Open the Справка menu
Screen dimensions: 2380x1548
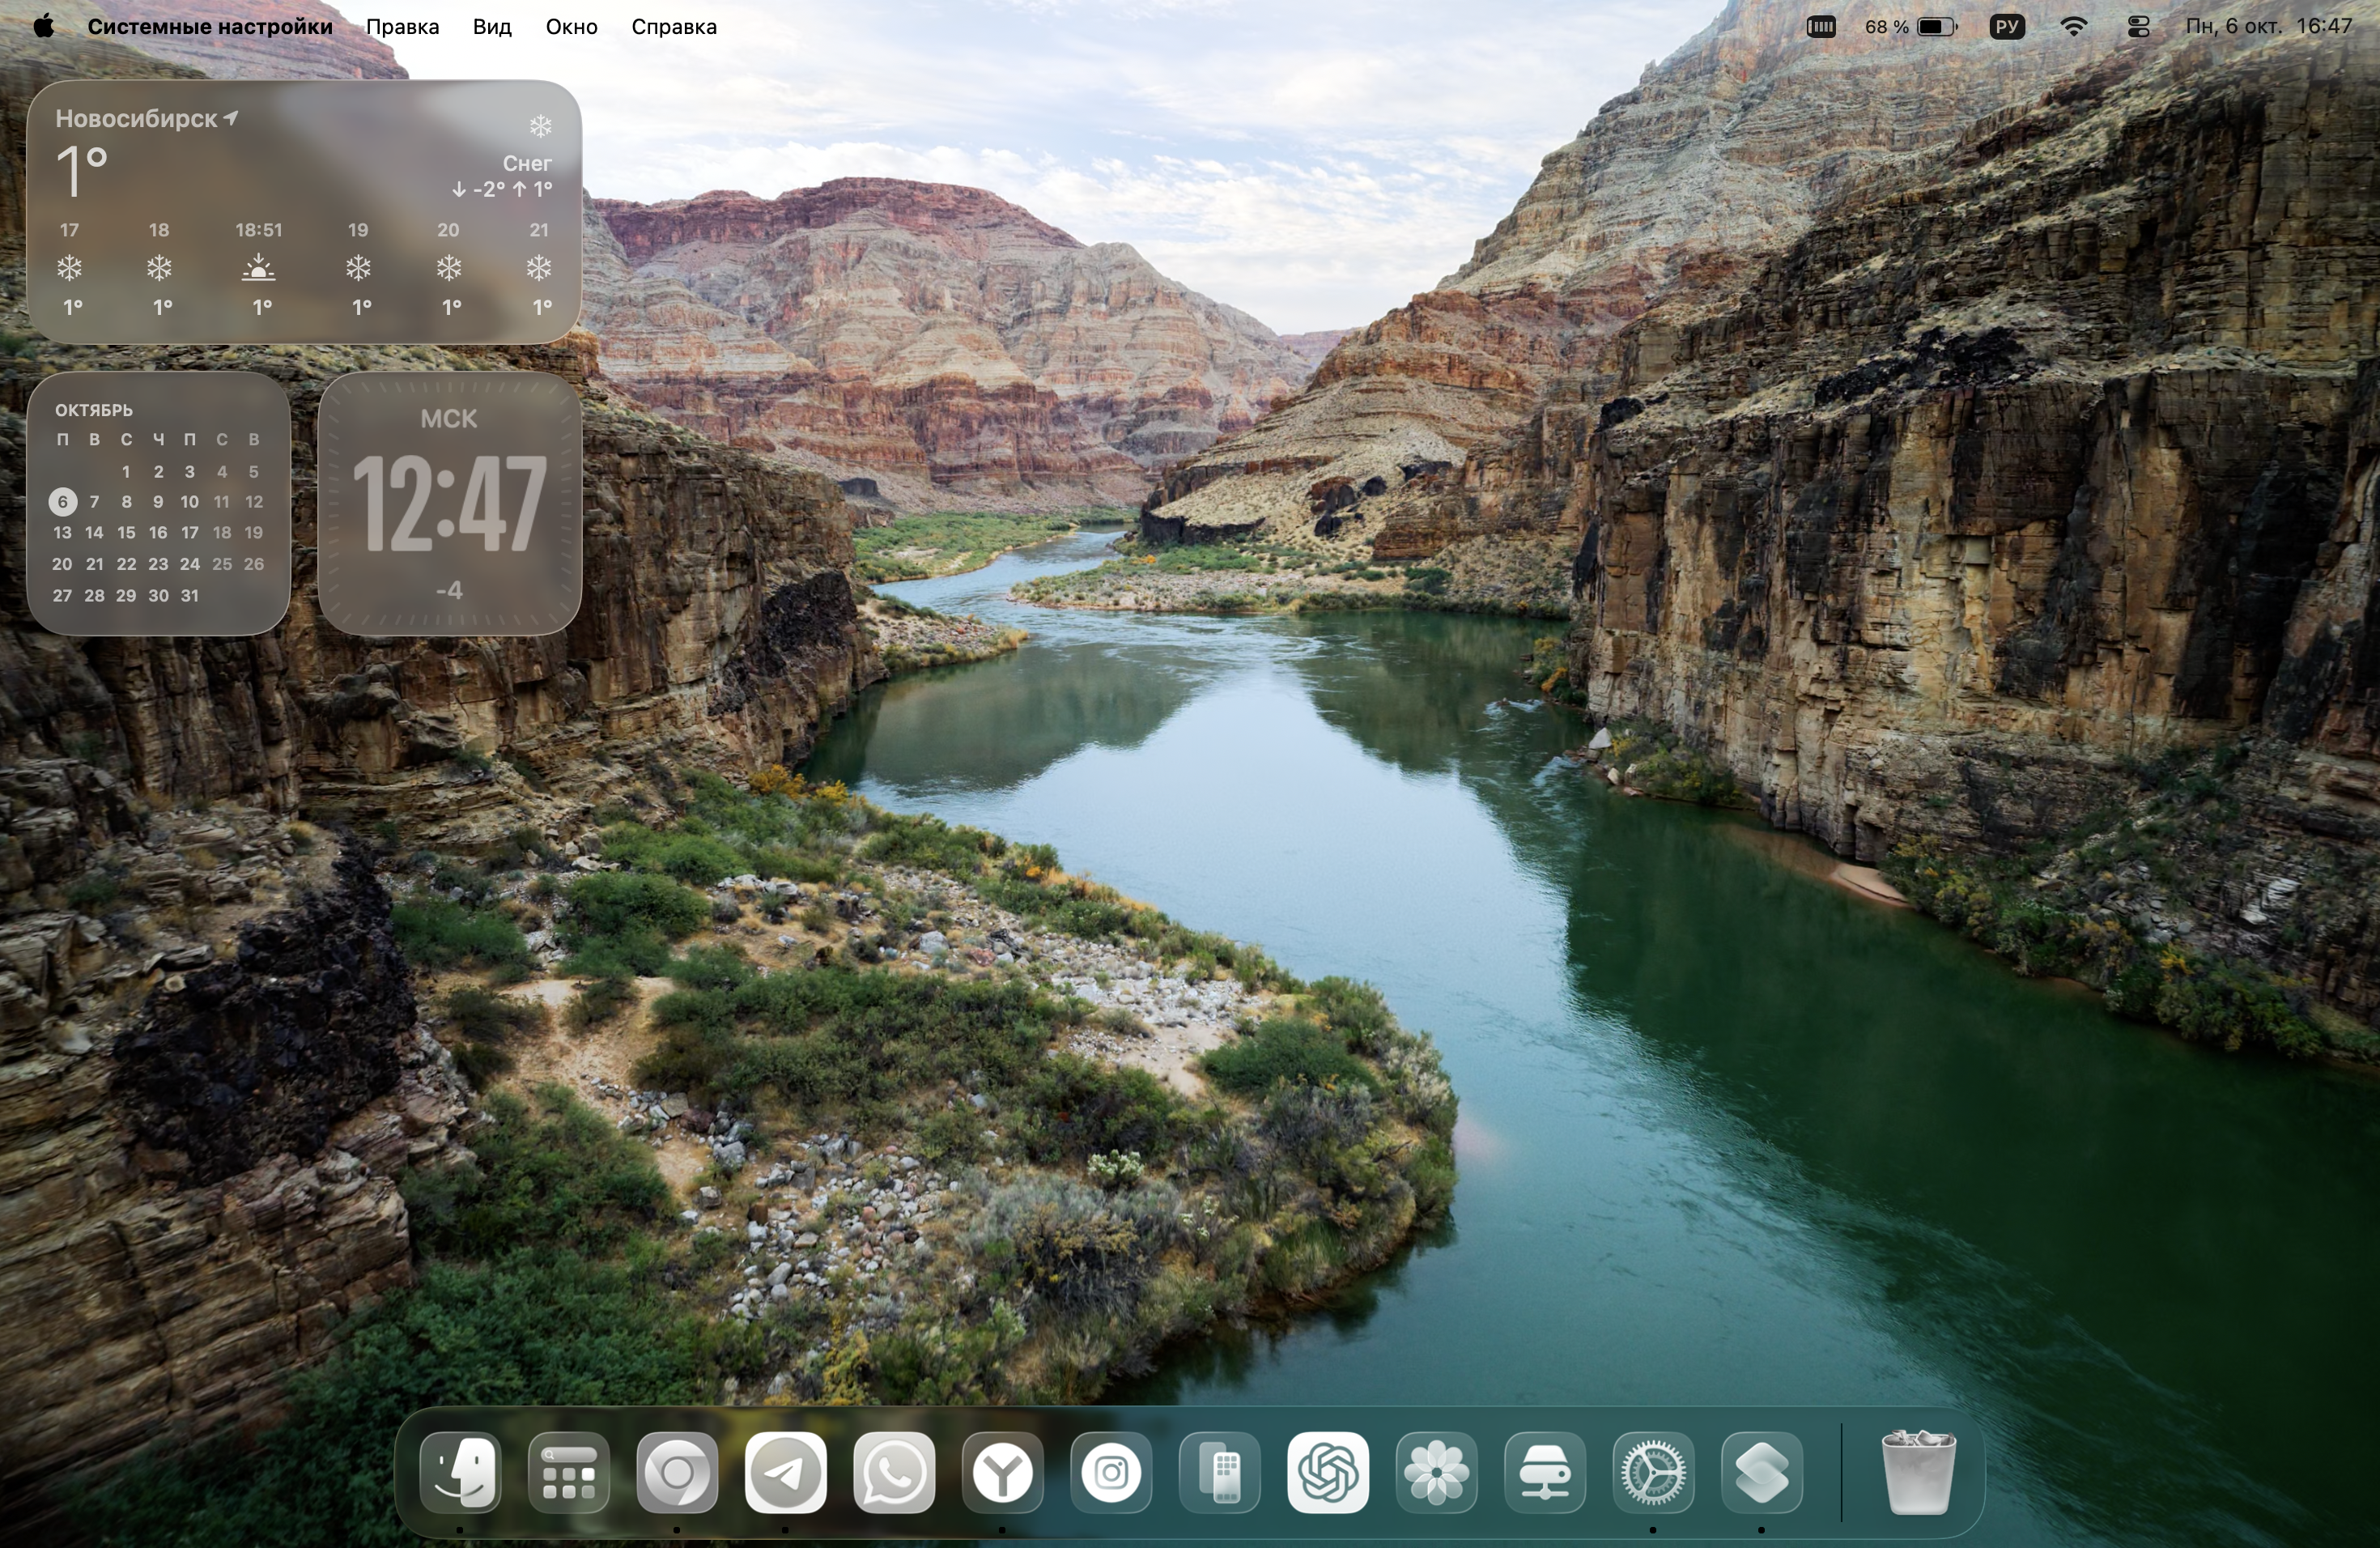click(673, 27)
